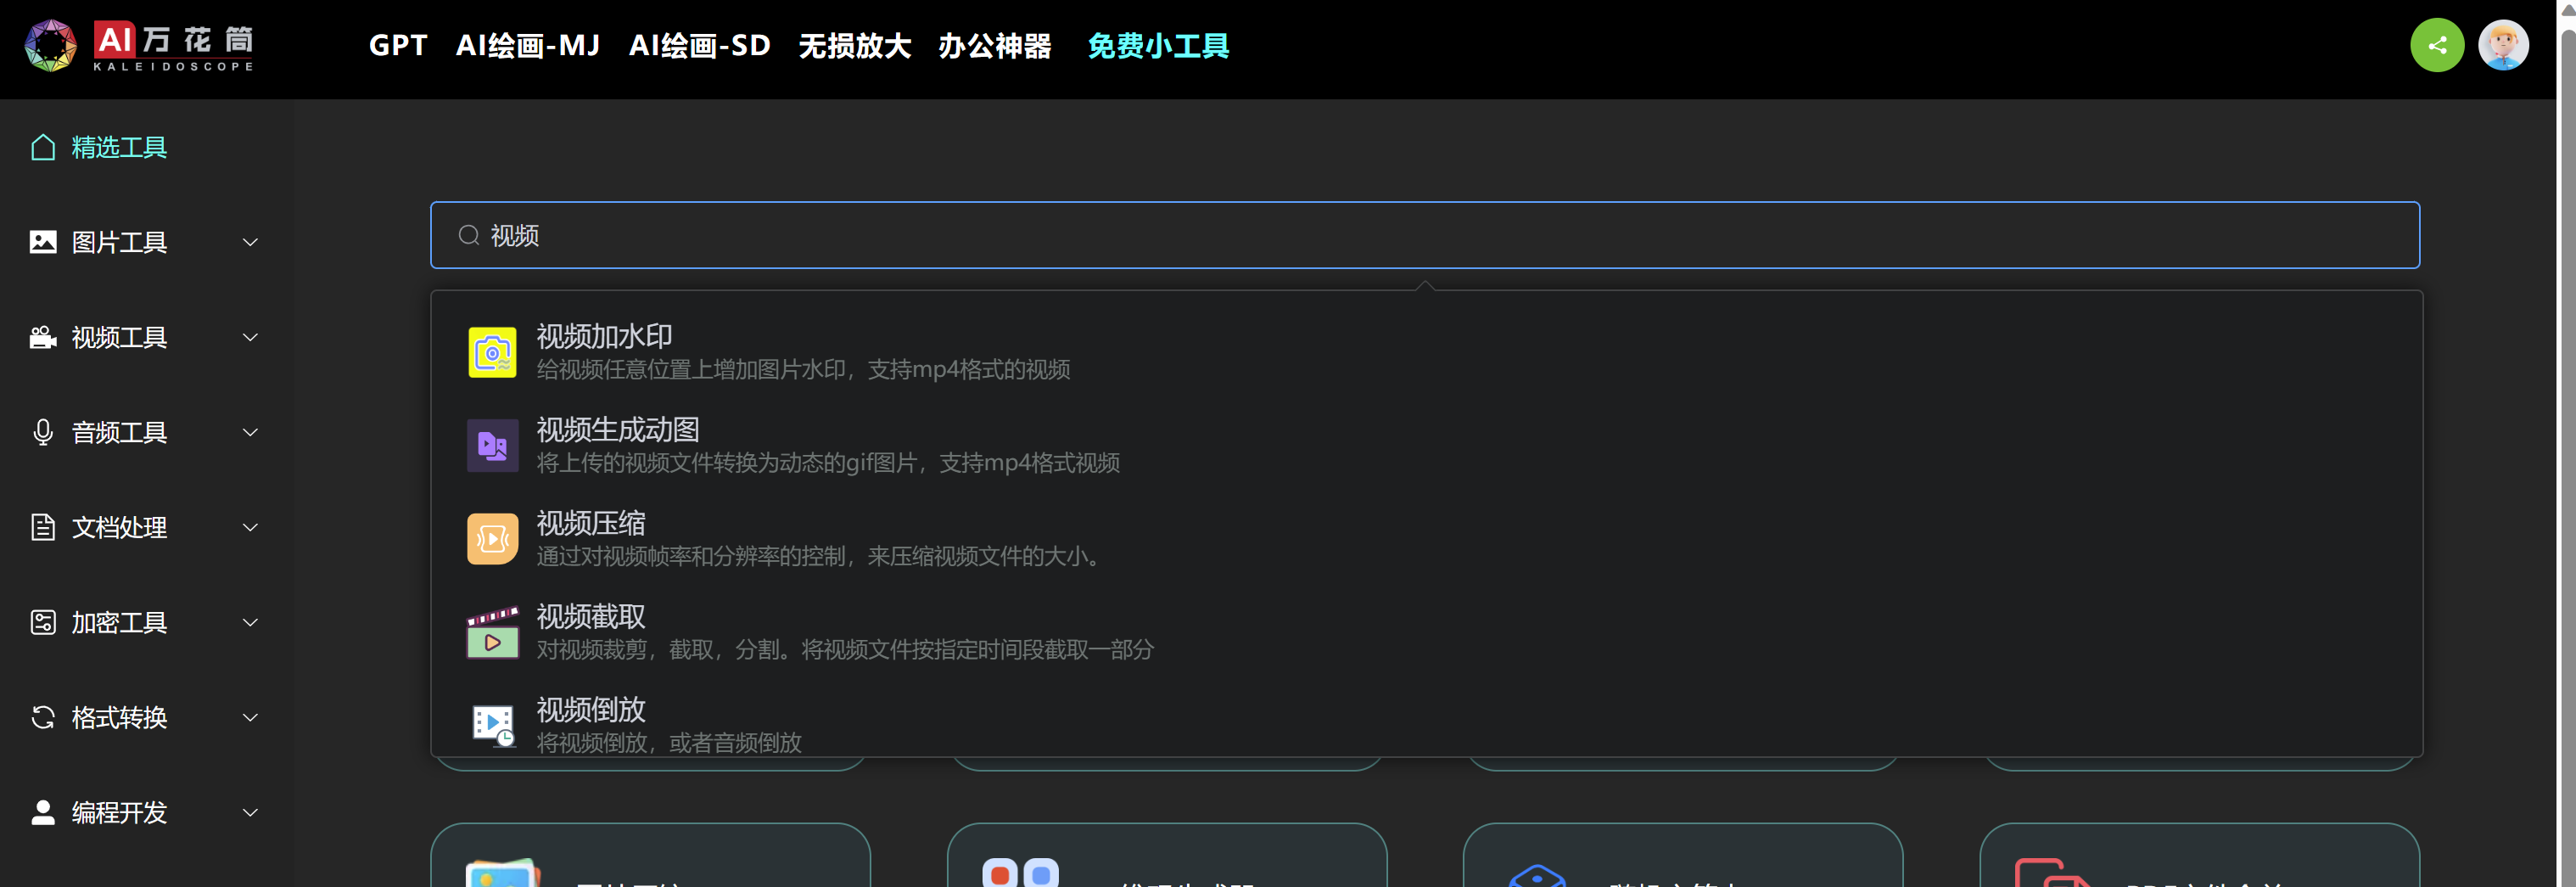Expand the 加密工具 chevron
This screenshot has width=2576, height=887.
click(x=250, y=622)
